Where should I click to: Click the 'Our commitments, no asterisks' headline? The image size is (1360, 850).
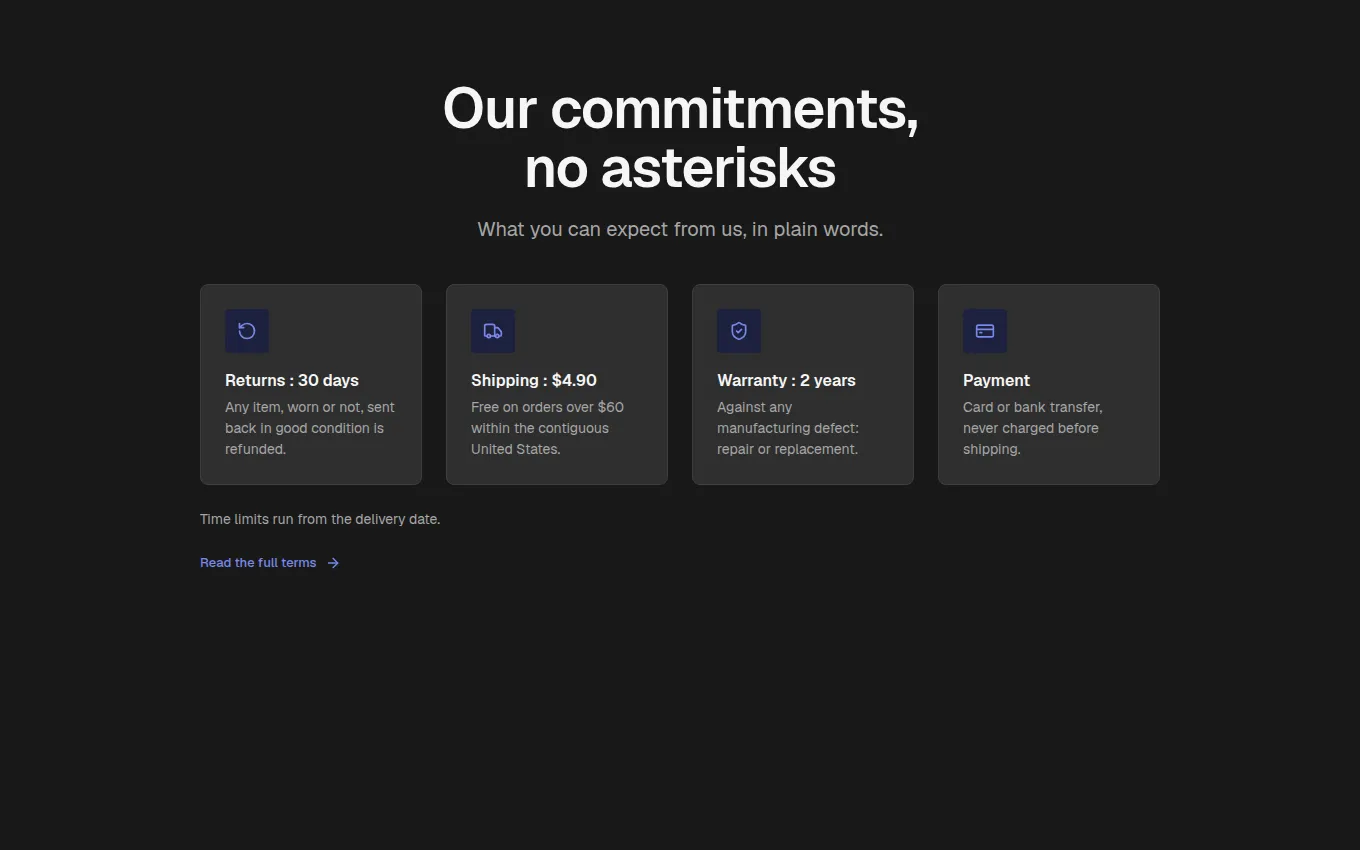coord(680,138)
